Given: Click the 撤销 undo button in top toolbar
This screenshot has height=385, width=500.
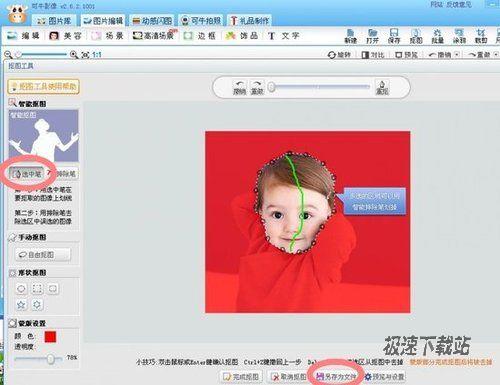Looking at the screenshot, I should click(440, 55).
